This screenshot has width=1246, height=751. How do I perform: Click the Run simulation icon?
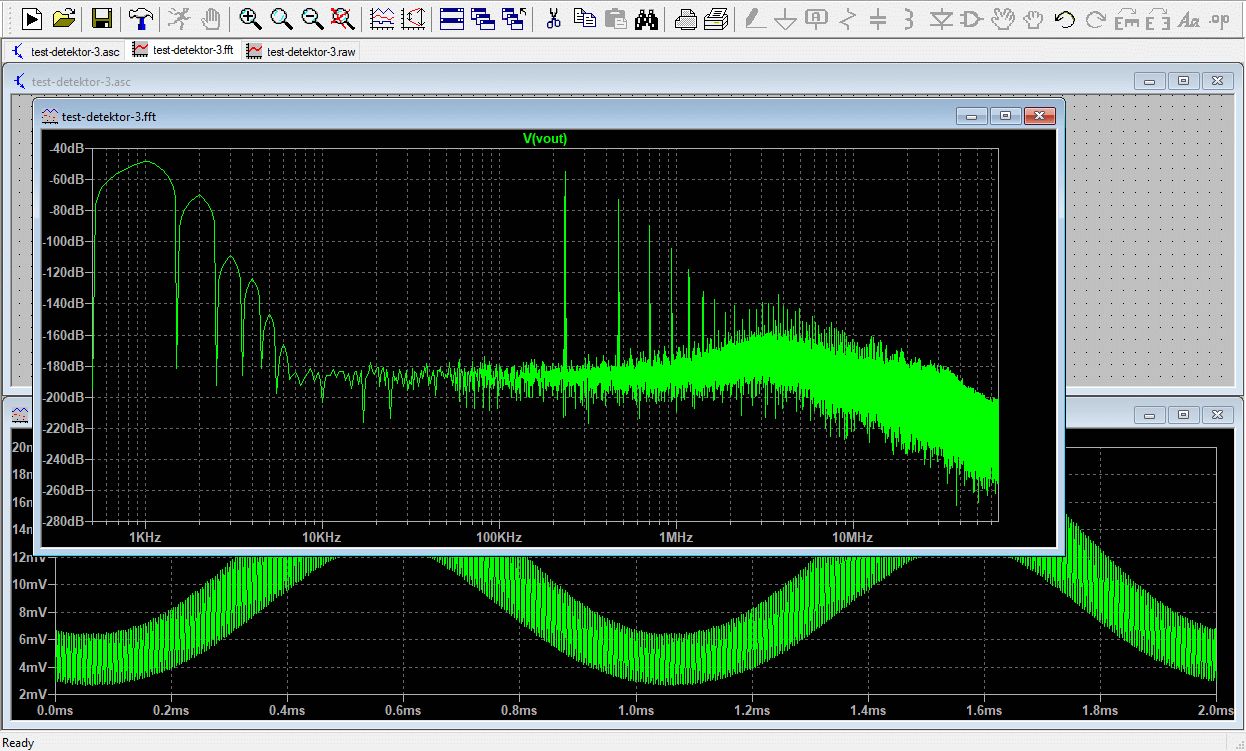pyautogui.click(x=32, y=17)
